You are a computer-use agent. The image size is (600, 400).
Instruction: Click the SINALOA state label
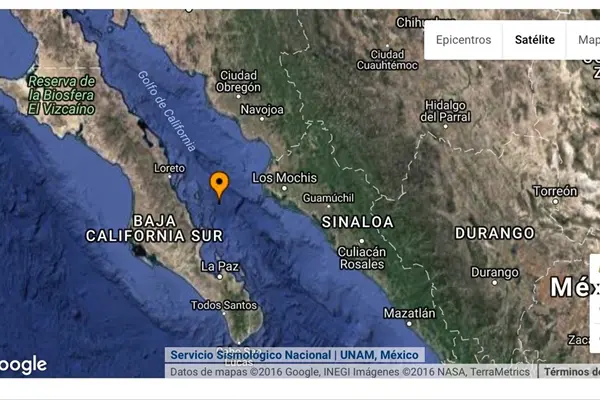tap(357, 221)
